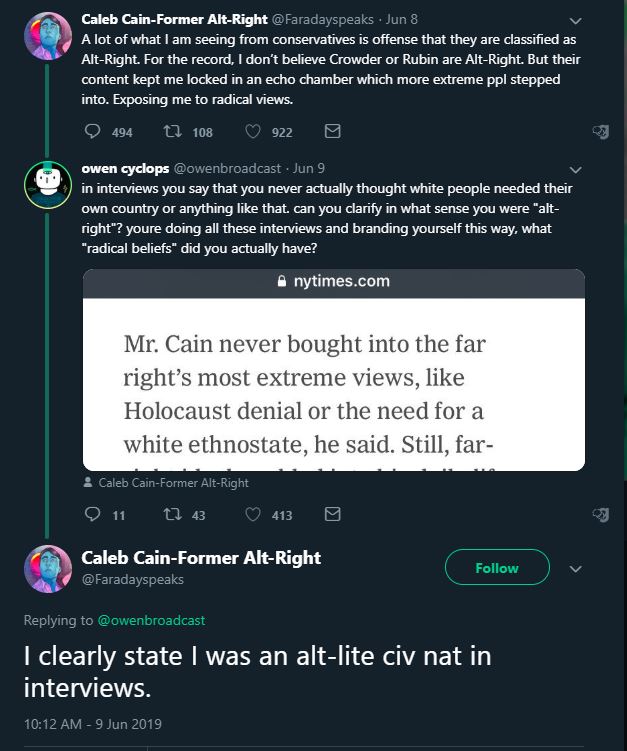
Task: Open the chevron menu on Caleb Cain's first tweet
Action: 574,20
